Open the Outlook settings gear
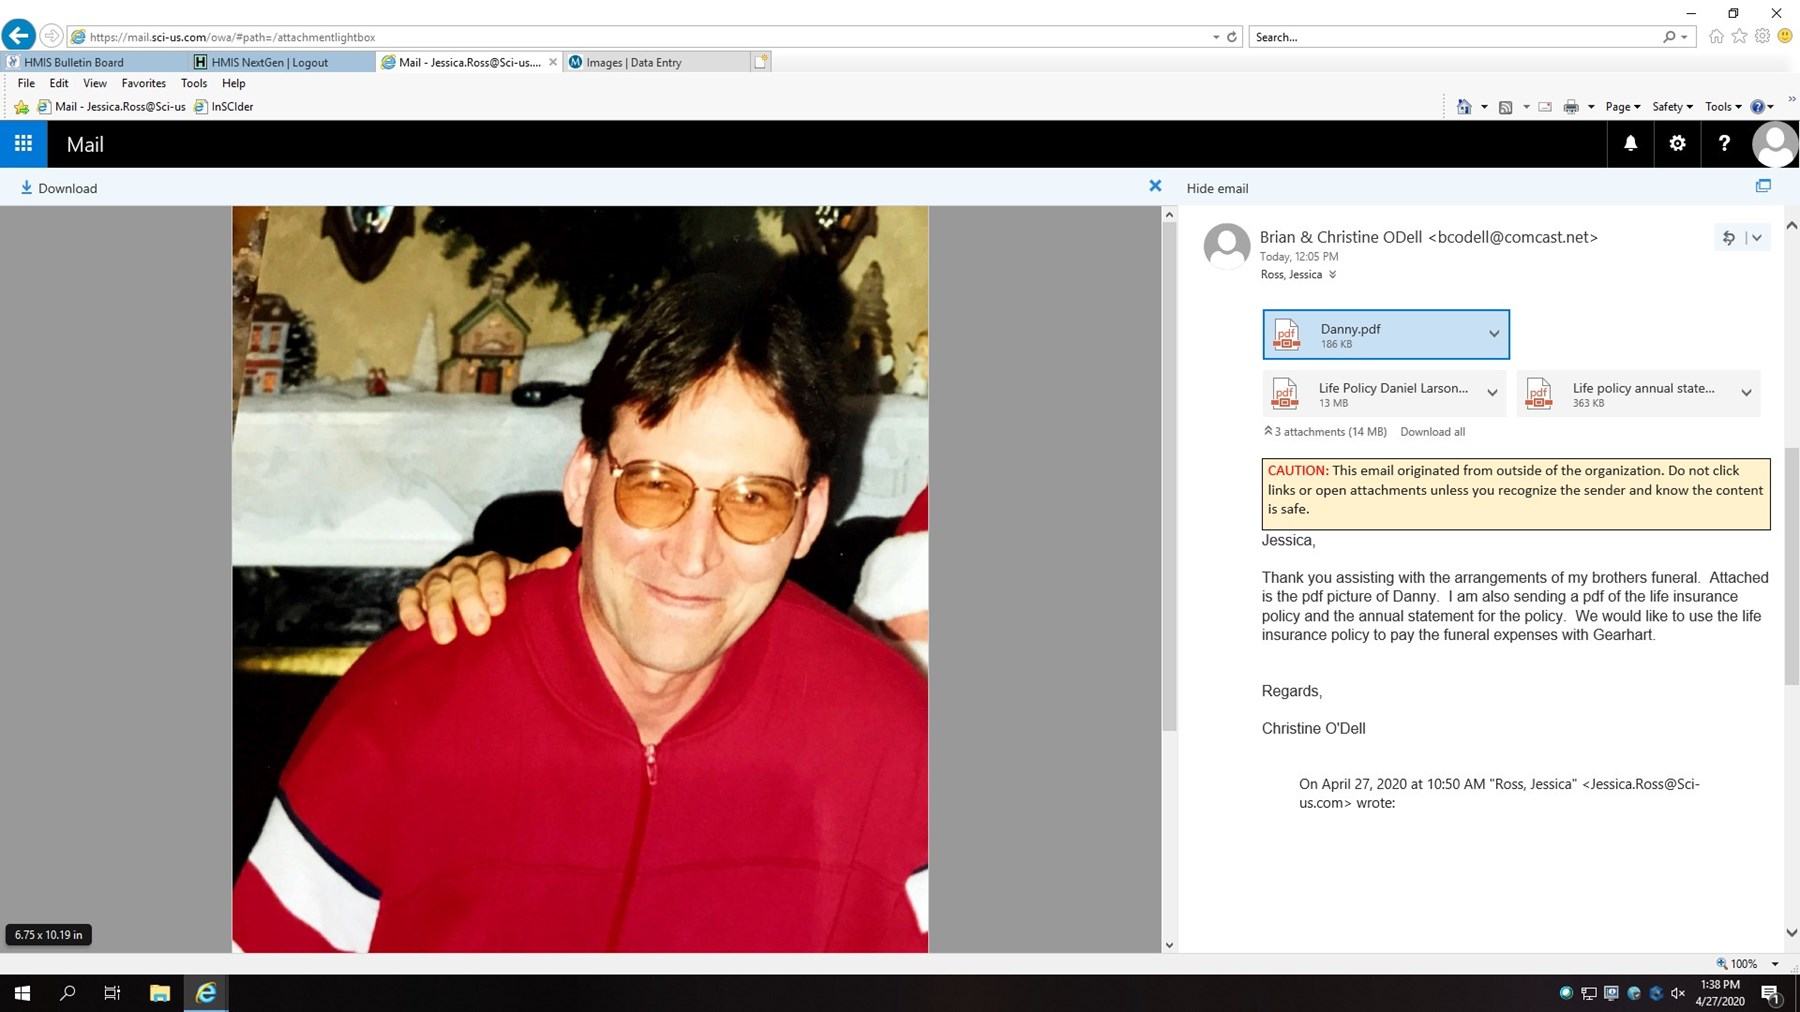Viewport: 1800px width, 1012px height. click(1677, 143)
